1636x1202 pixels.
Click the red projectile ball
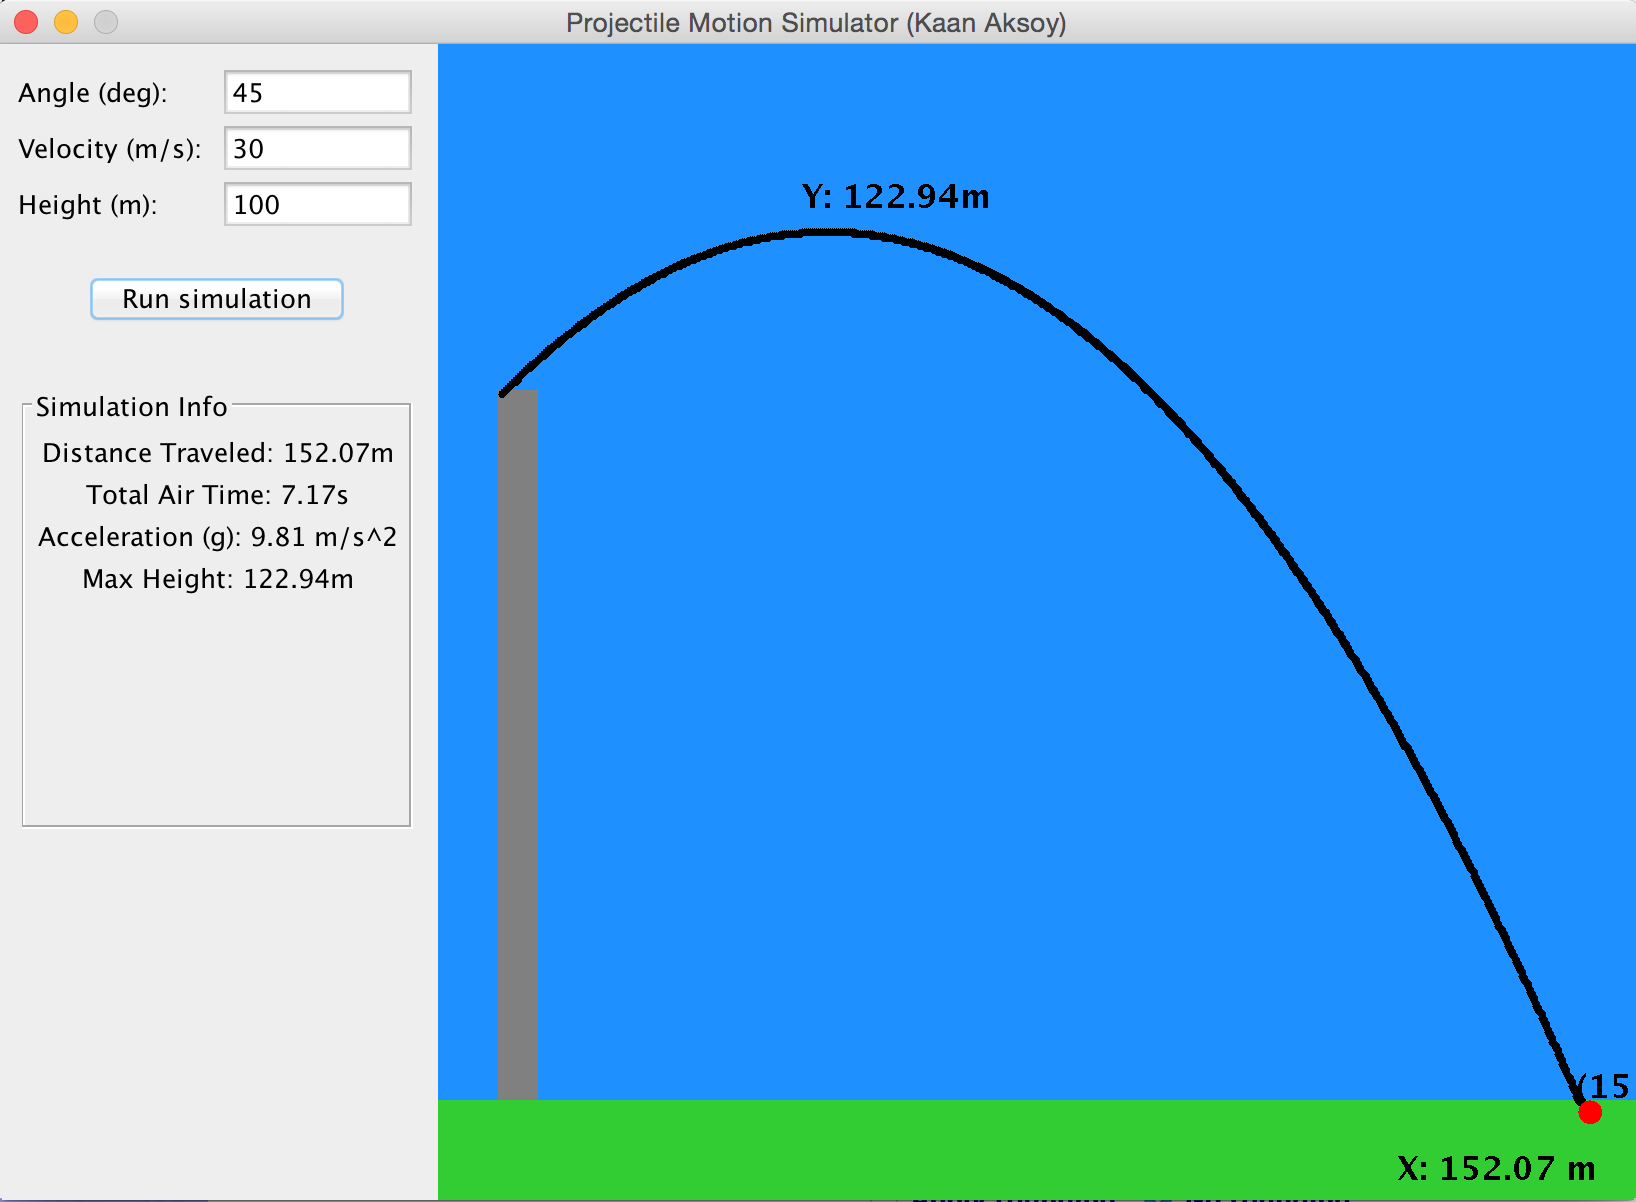(1590, 1112)
